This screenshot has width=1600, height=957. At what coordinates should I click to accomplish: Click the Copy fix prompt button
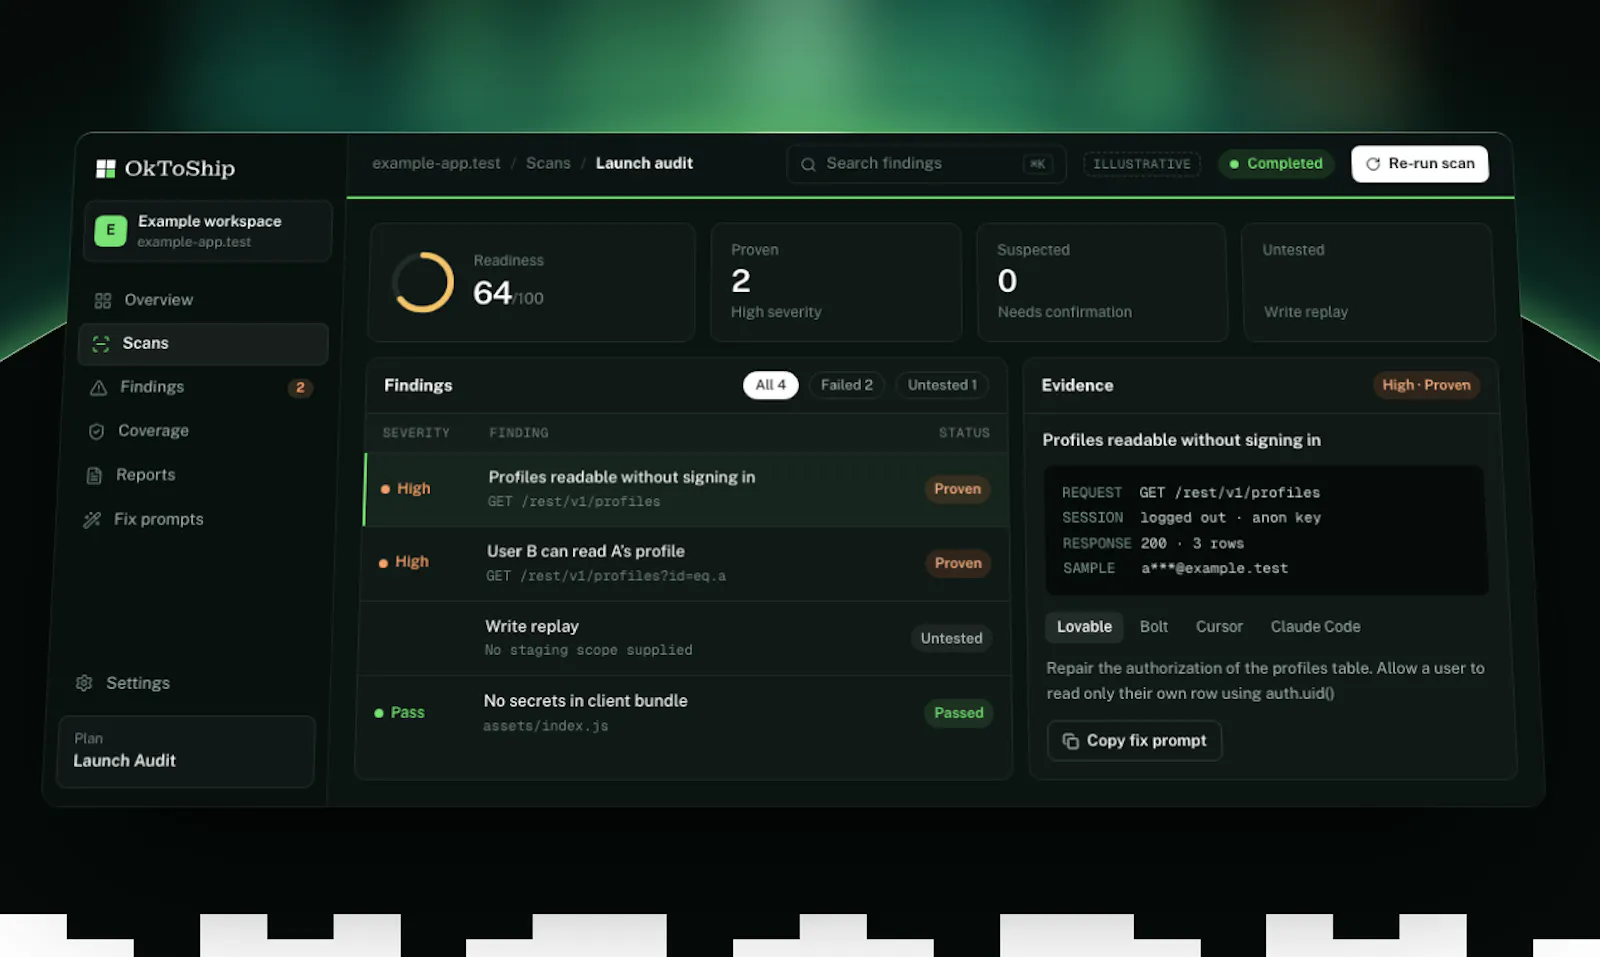tap(1134, 741)
